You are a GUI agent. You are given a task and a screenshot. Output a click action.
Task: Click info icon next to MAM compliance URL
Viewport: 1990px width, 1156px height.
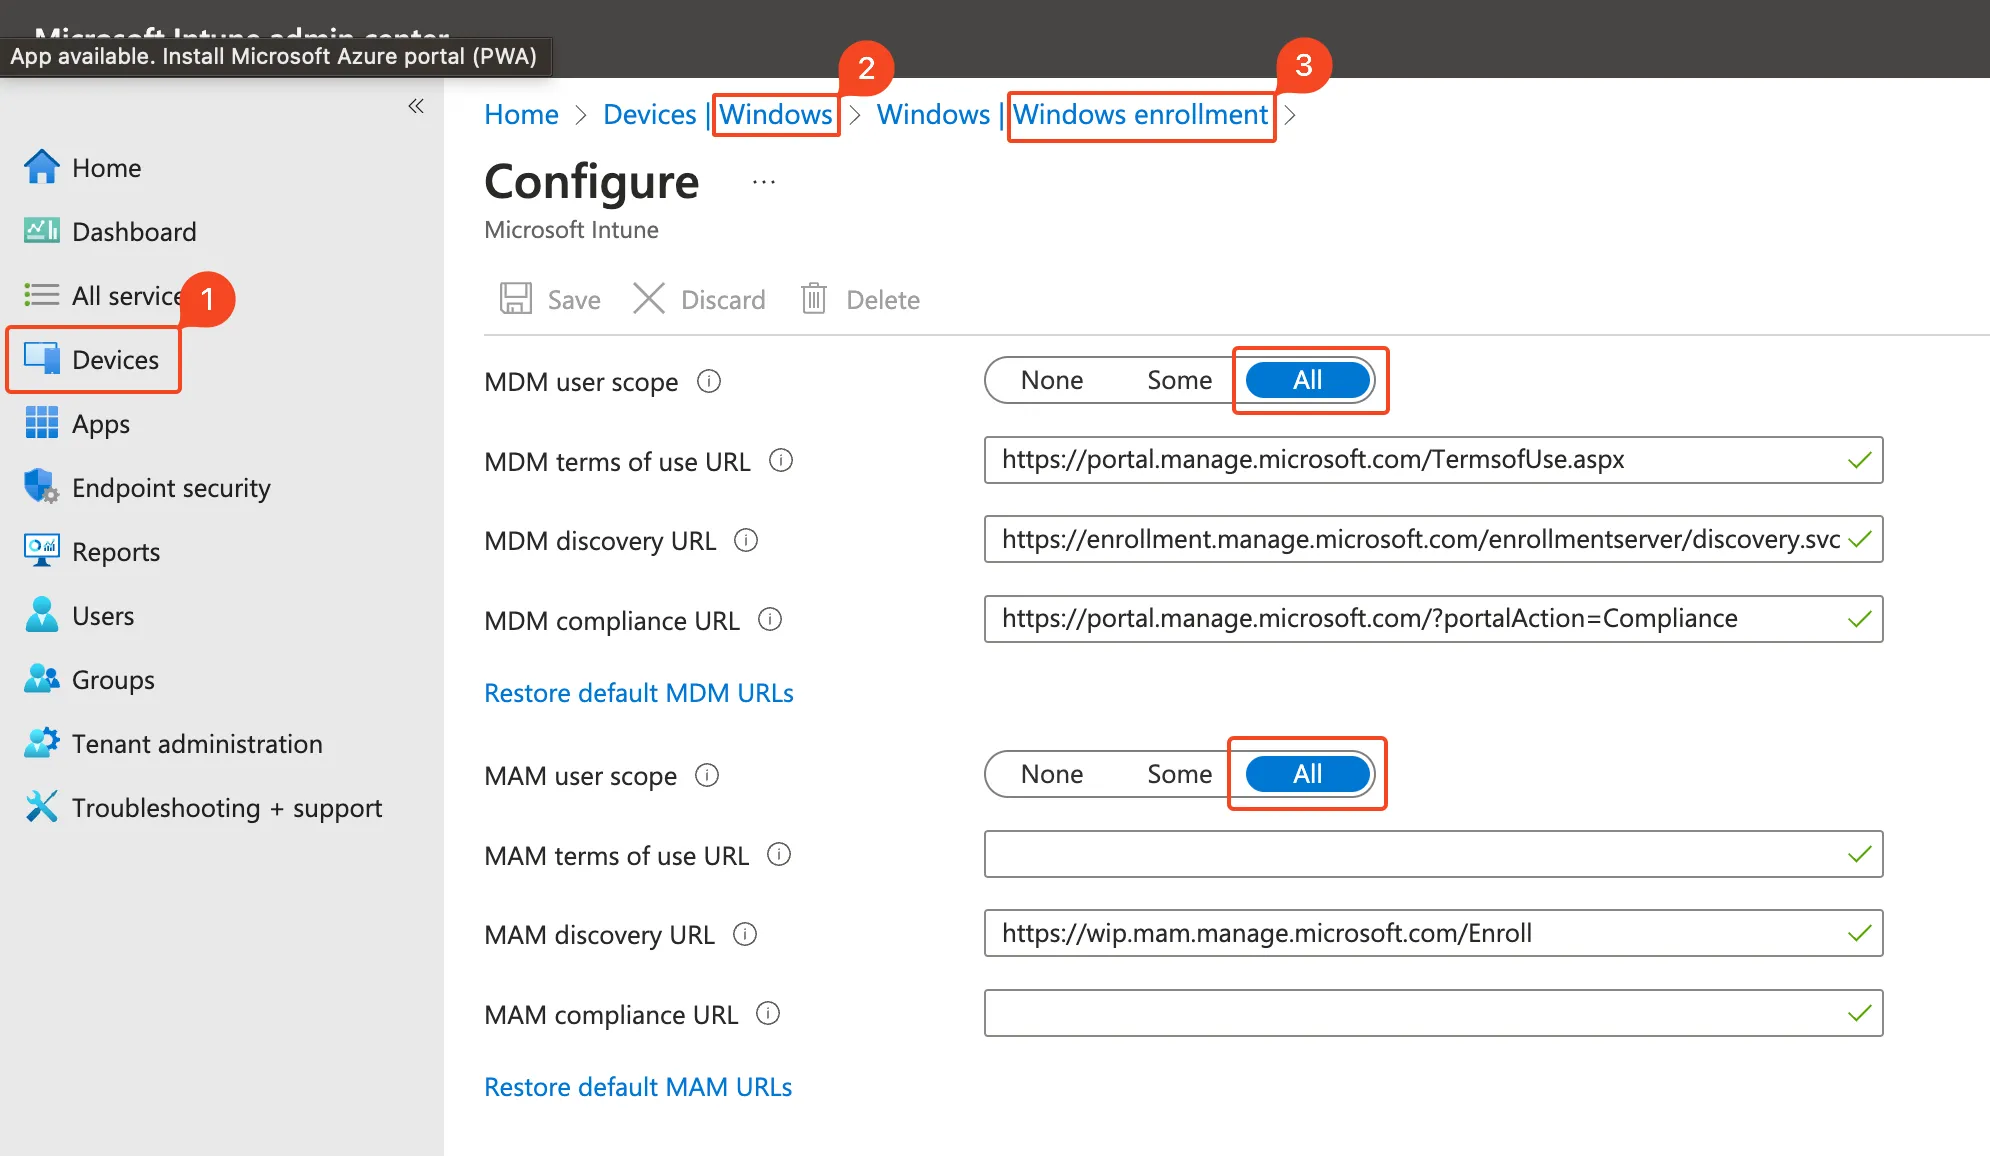768,1014
